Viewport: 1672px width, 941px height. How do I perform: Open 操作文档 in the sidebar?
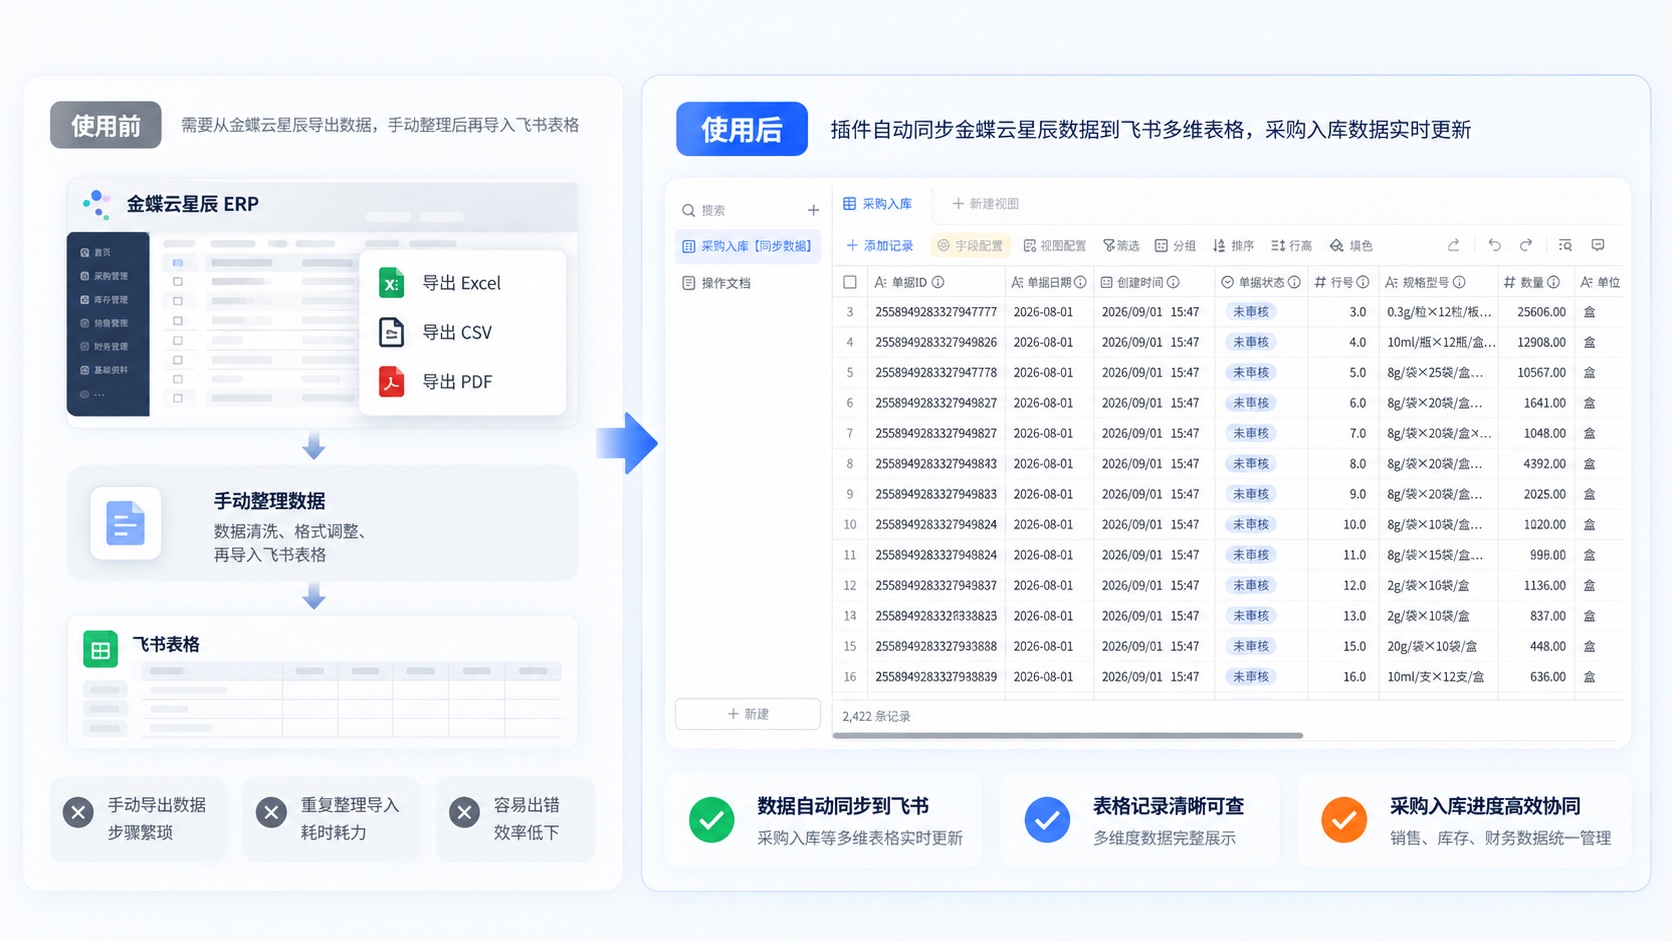[x=717, y=283]
